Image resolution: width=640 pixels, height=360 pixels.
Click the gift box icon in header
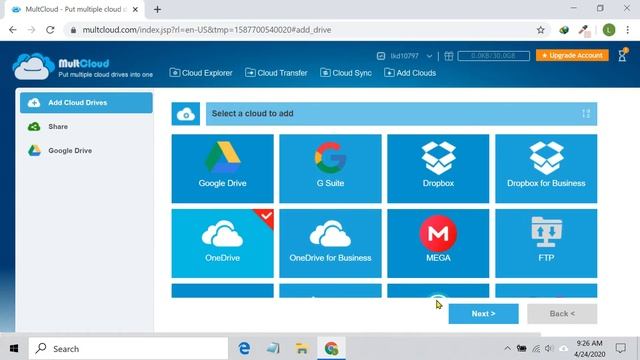tap(449, 56)
